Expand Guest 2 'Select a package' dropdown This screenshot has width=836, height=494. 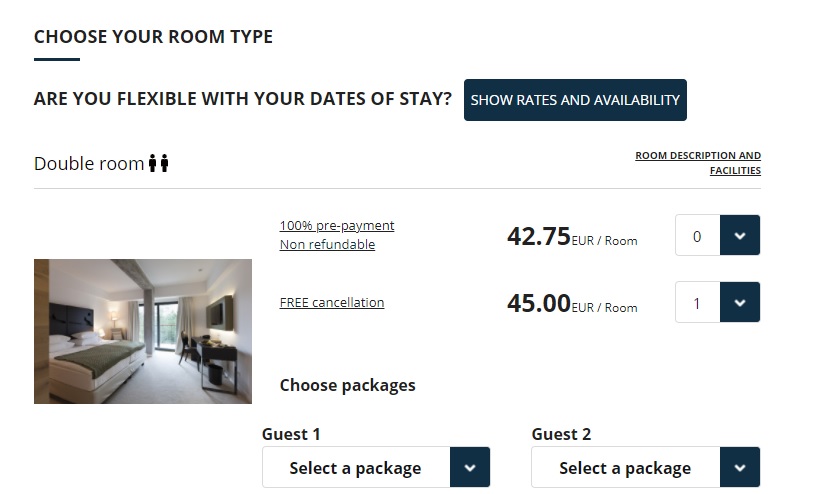(625, 467)
